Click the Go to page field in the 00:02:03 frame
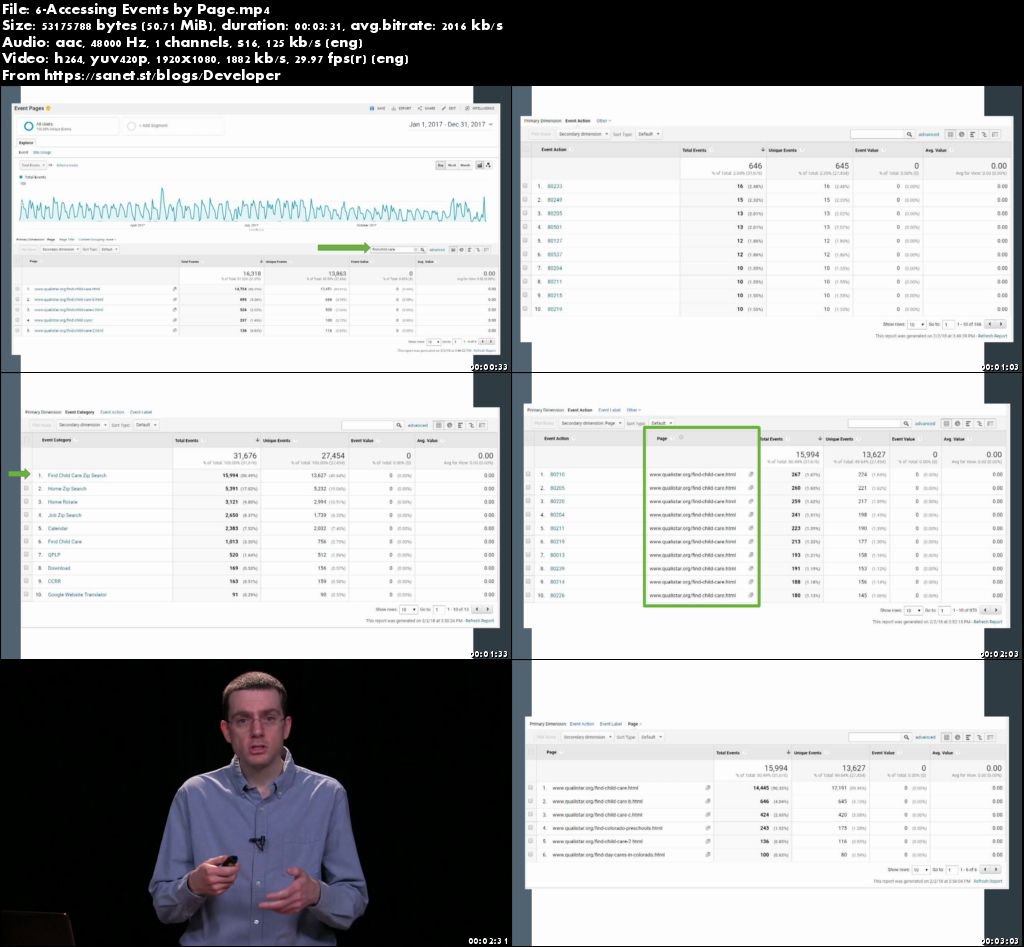1024x947 pixels. coord(944,610)
